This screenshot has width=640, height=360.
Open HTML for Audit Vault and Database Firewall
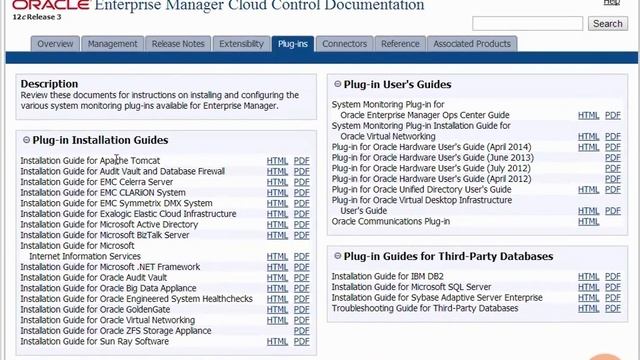coord(277,171)
